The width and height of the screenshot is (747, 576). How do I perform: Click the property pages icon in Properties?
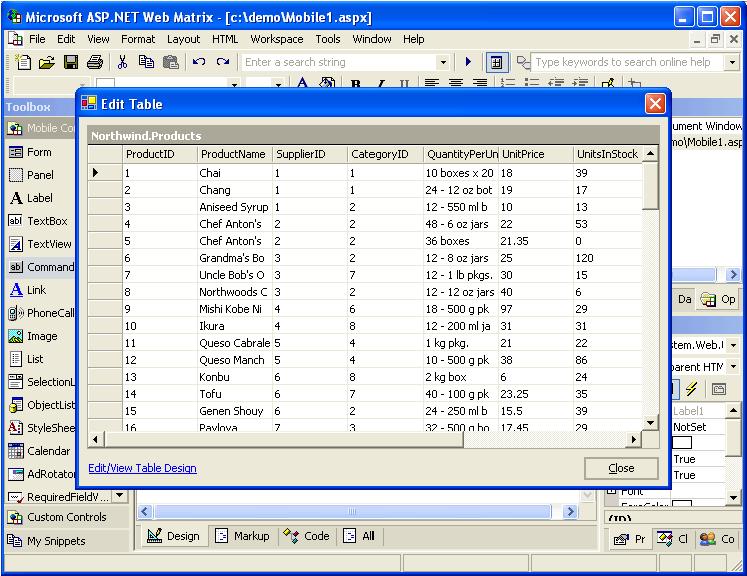pyautogui.click(x=718, y=389)
